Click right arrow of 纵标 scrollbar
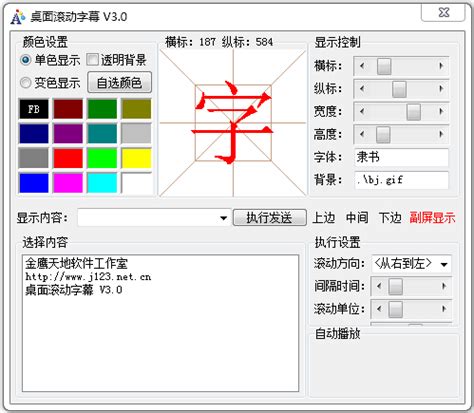Screen dimensions: 474x413 pyautogui.click(x=441, y=89)
